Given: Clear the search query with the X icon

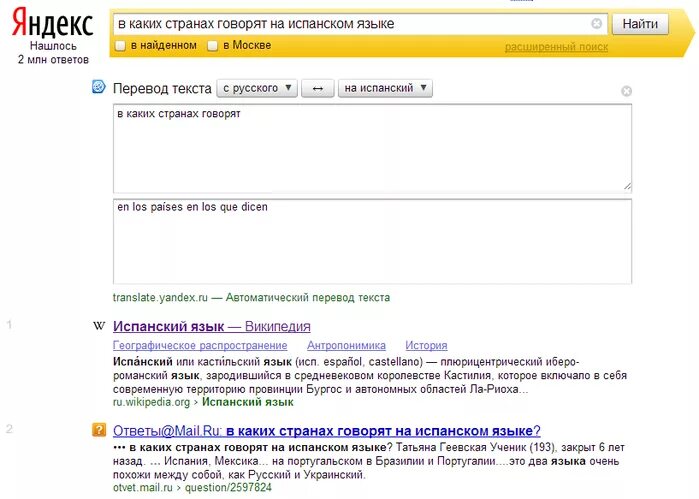Looking at the screenshot, I should pyautogui.click(x=596, y=23).
